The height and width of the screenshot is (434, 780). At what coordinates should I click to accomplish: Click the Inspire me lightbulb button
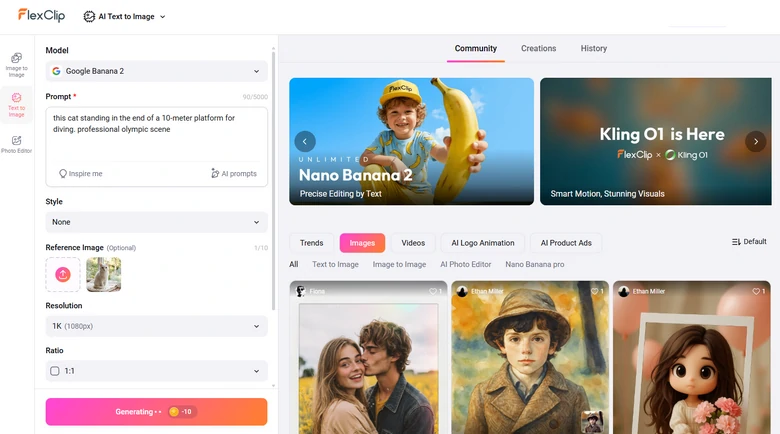(80, 173)
